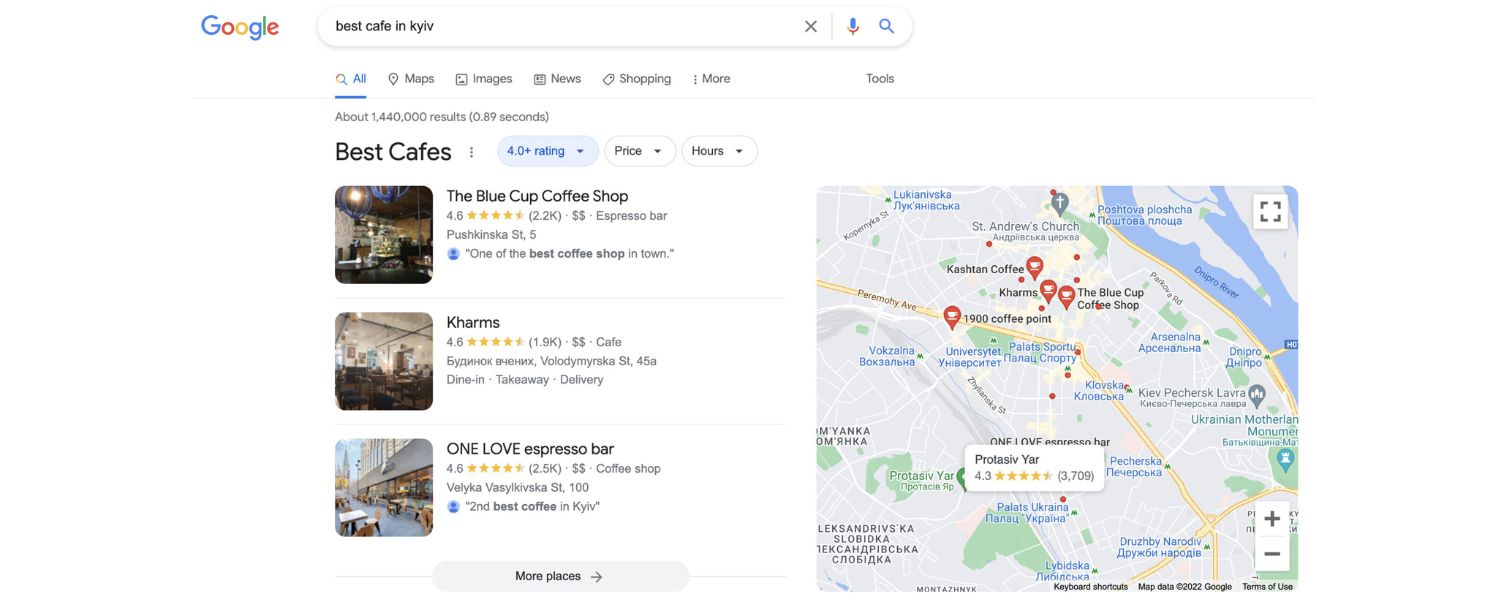Expand map with the fullscreen icon

click(x=1271, y=212)
